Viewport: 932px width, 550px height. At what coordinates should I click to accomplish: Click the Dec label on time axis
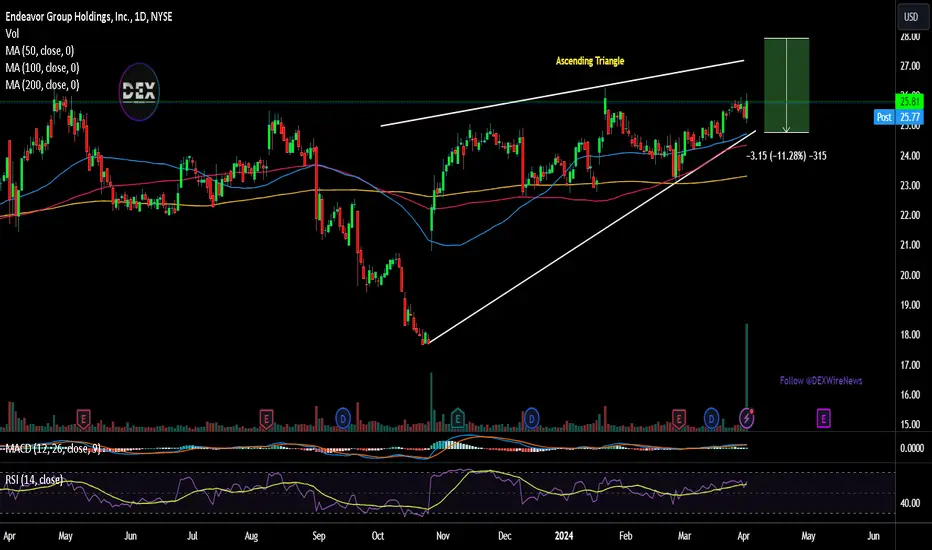(x=504, y=536)
